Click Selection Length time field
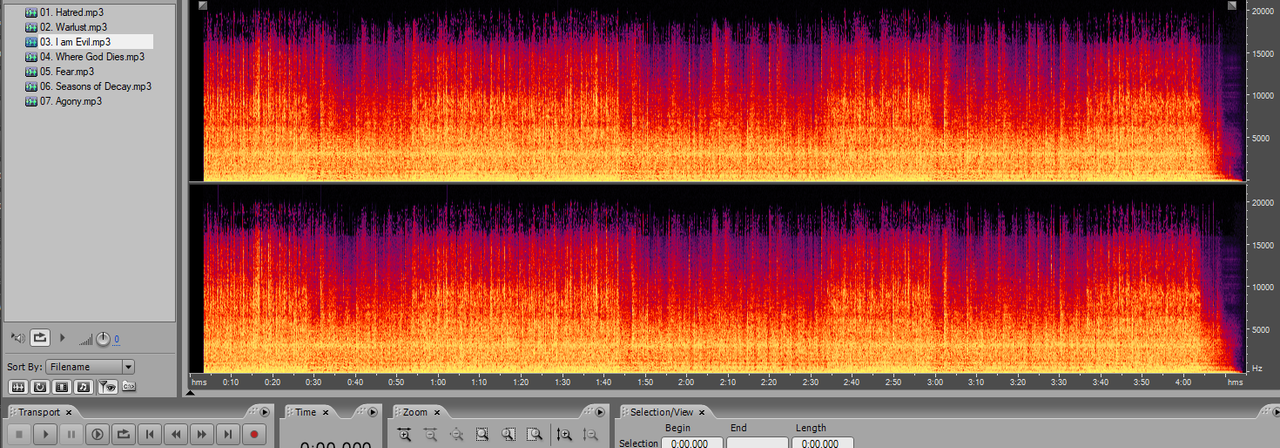The width and height of the screenshot is (1280, 448). 822,443
